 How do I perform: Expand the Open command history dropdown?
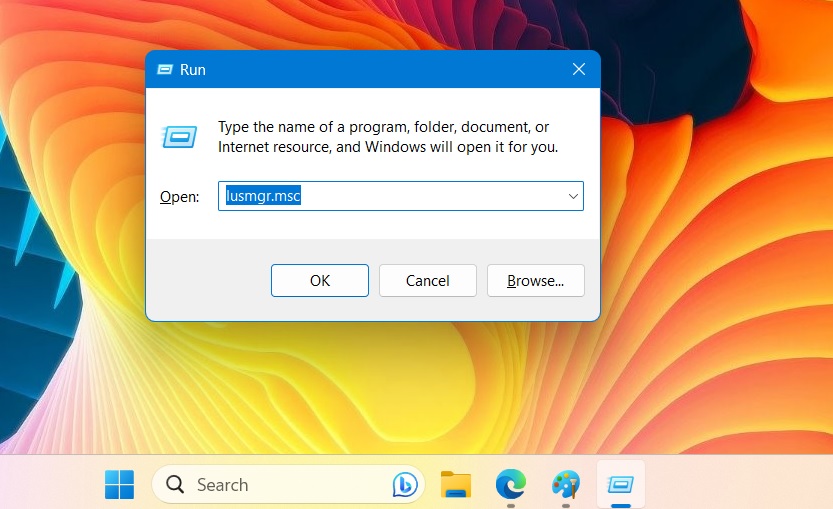point(573,196)
